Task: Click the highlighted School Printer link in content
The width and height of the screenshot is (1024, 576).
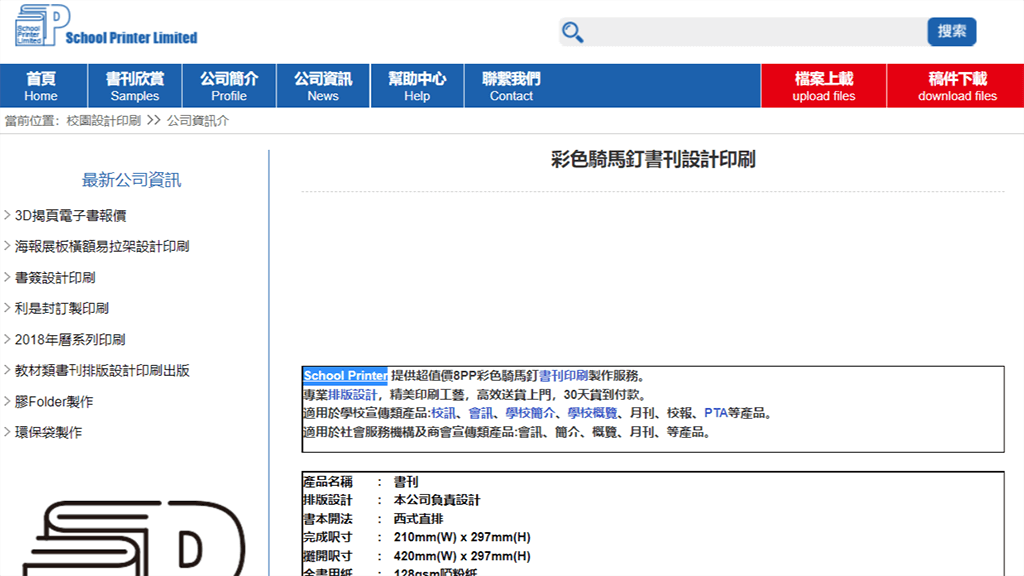Action: pos(345,376)
